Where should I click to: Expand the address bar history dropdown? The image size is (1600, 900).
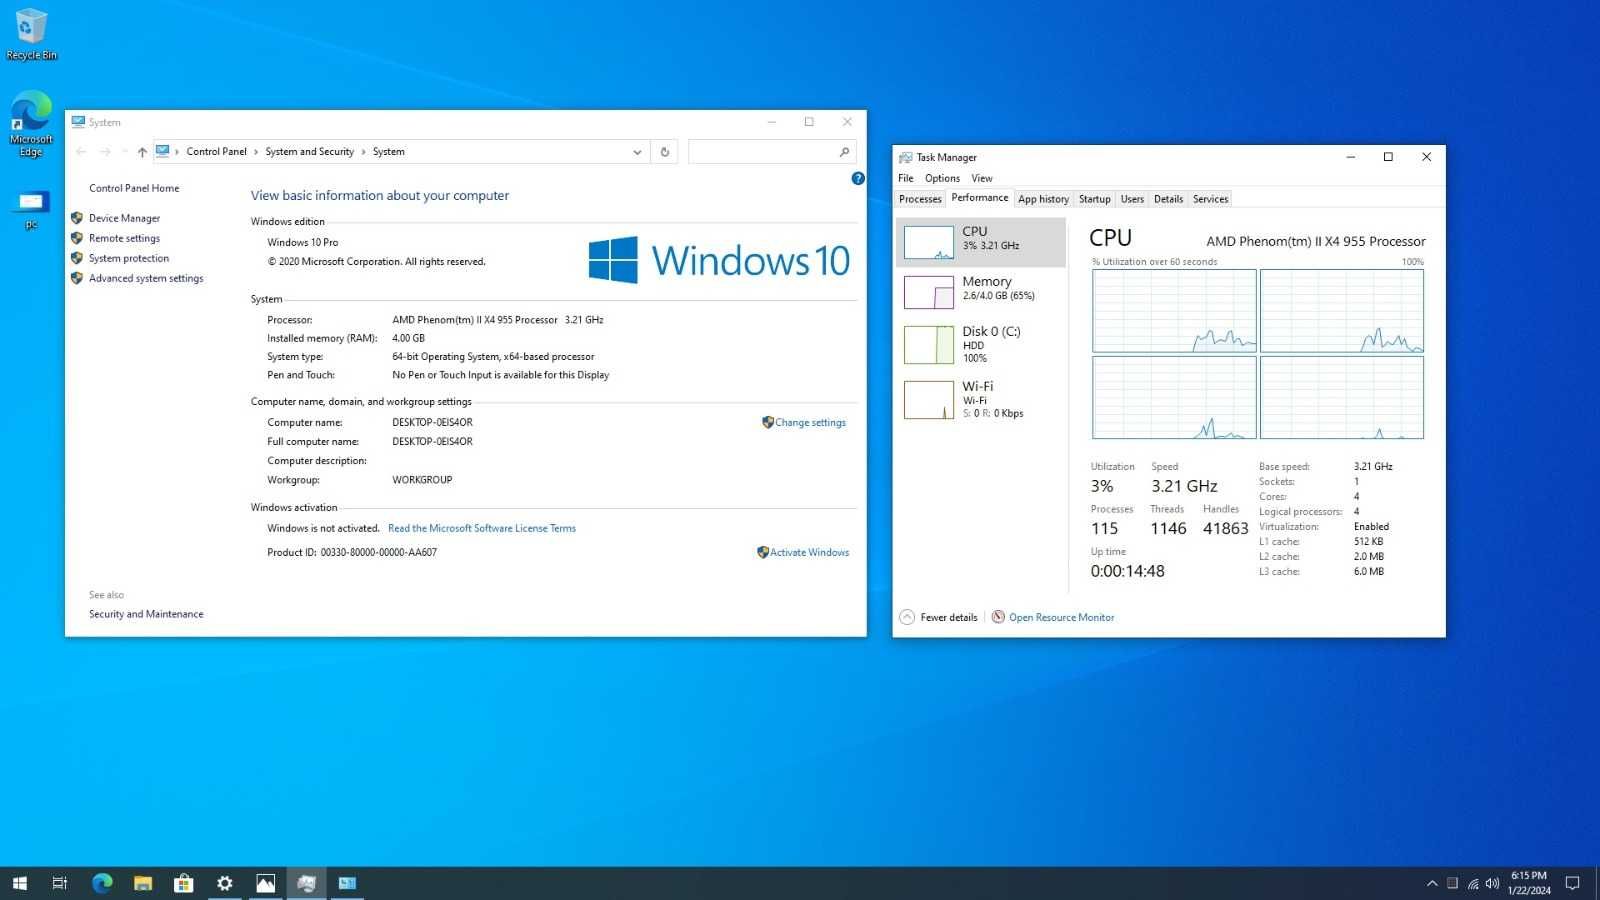[x=637, y=152]
